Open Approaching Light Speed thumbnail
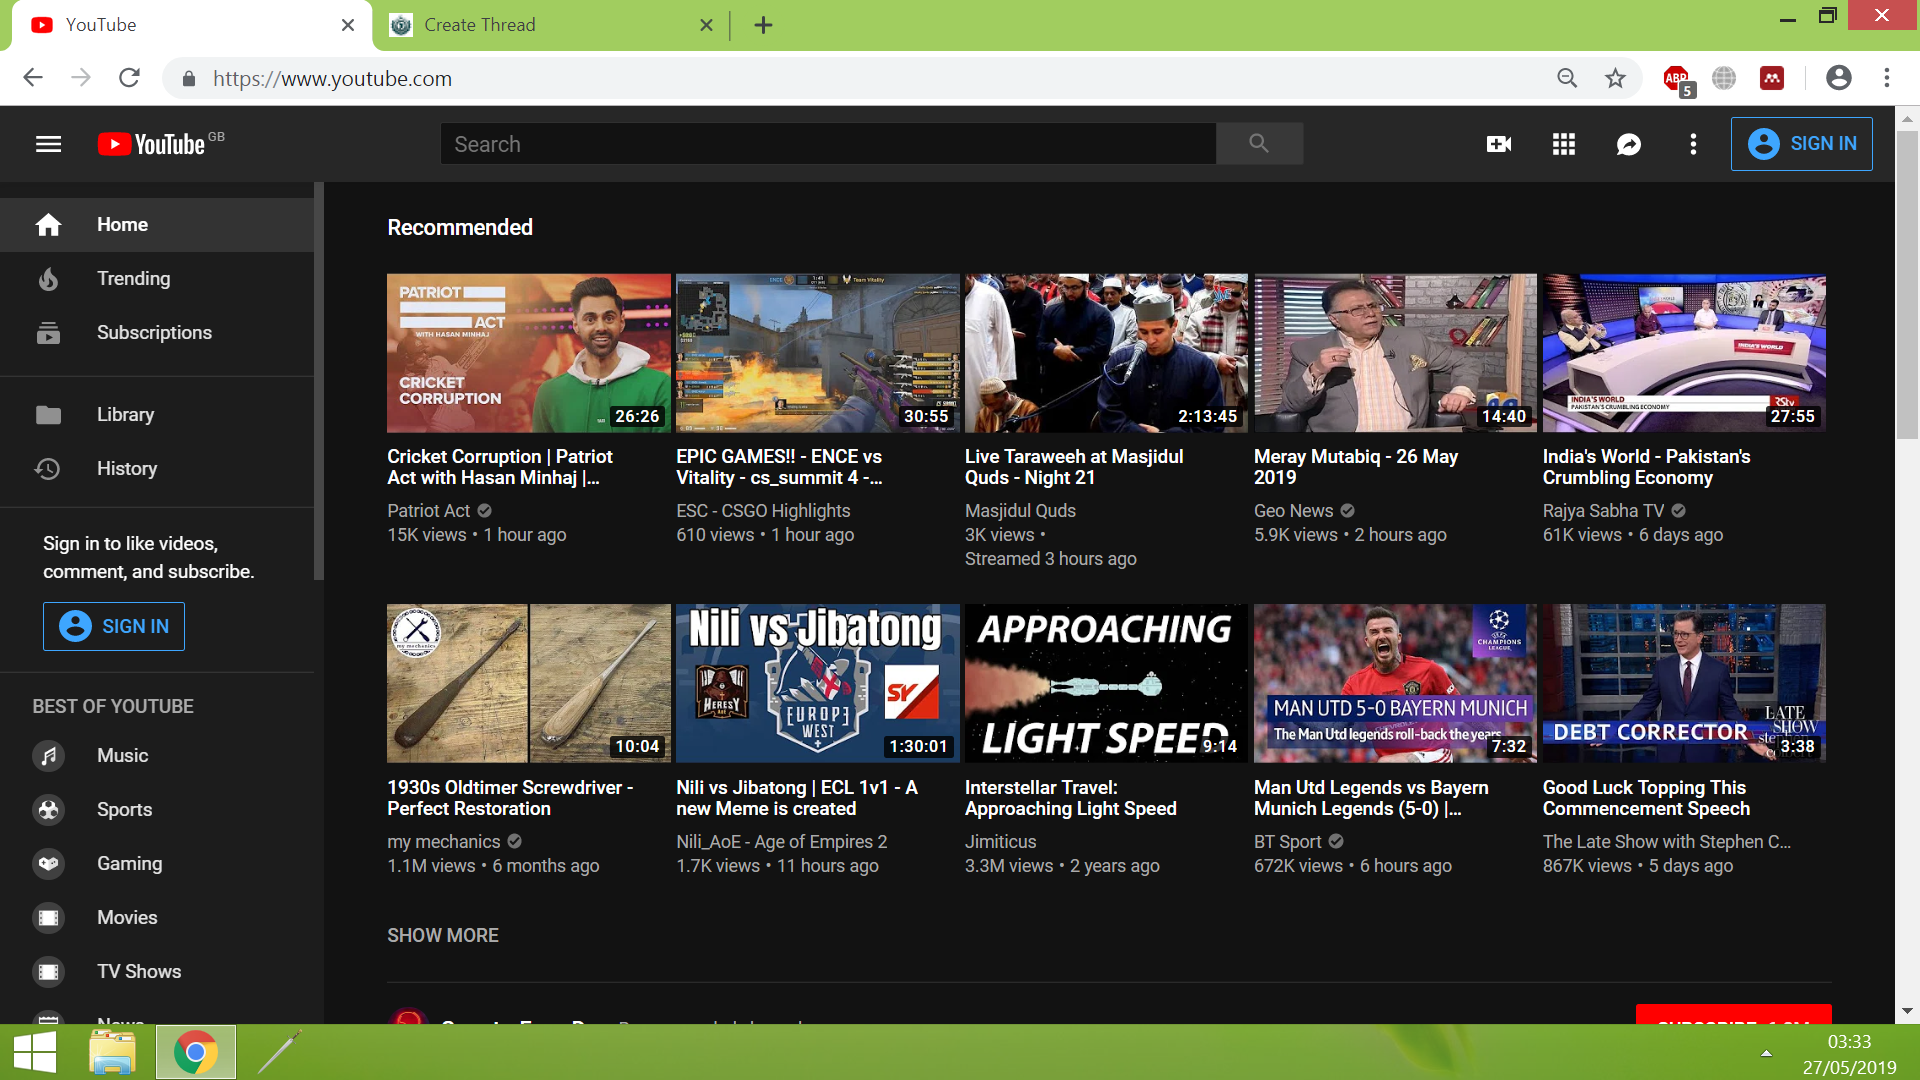The height and width of the screenshot is (1080, 1920). pos(1106,683)
